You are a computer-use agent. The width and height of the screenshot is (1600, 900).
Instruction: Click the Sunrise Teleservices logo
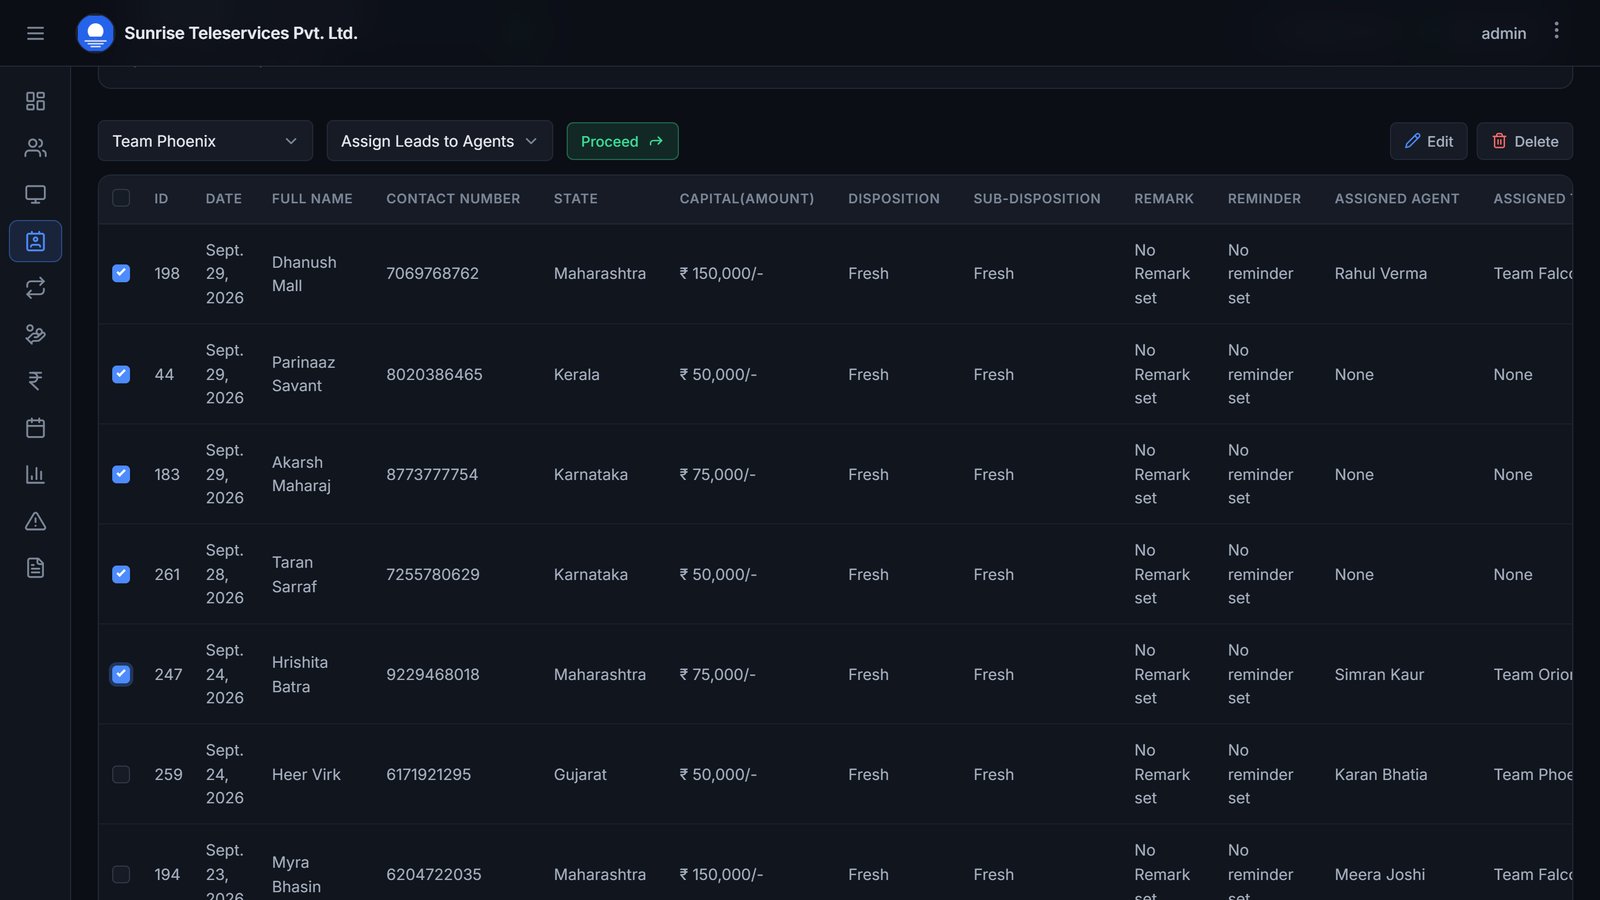[95, 33]
